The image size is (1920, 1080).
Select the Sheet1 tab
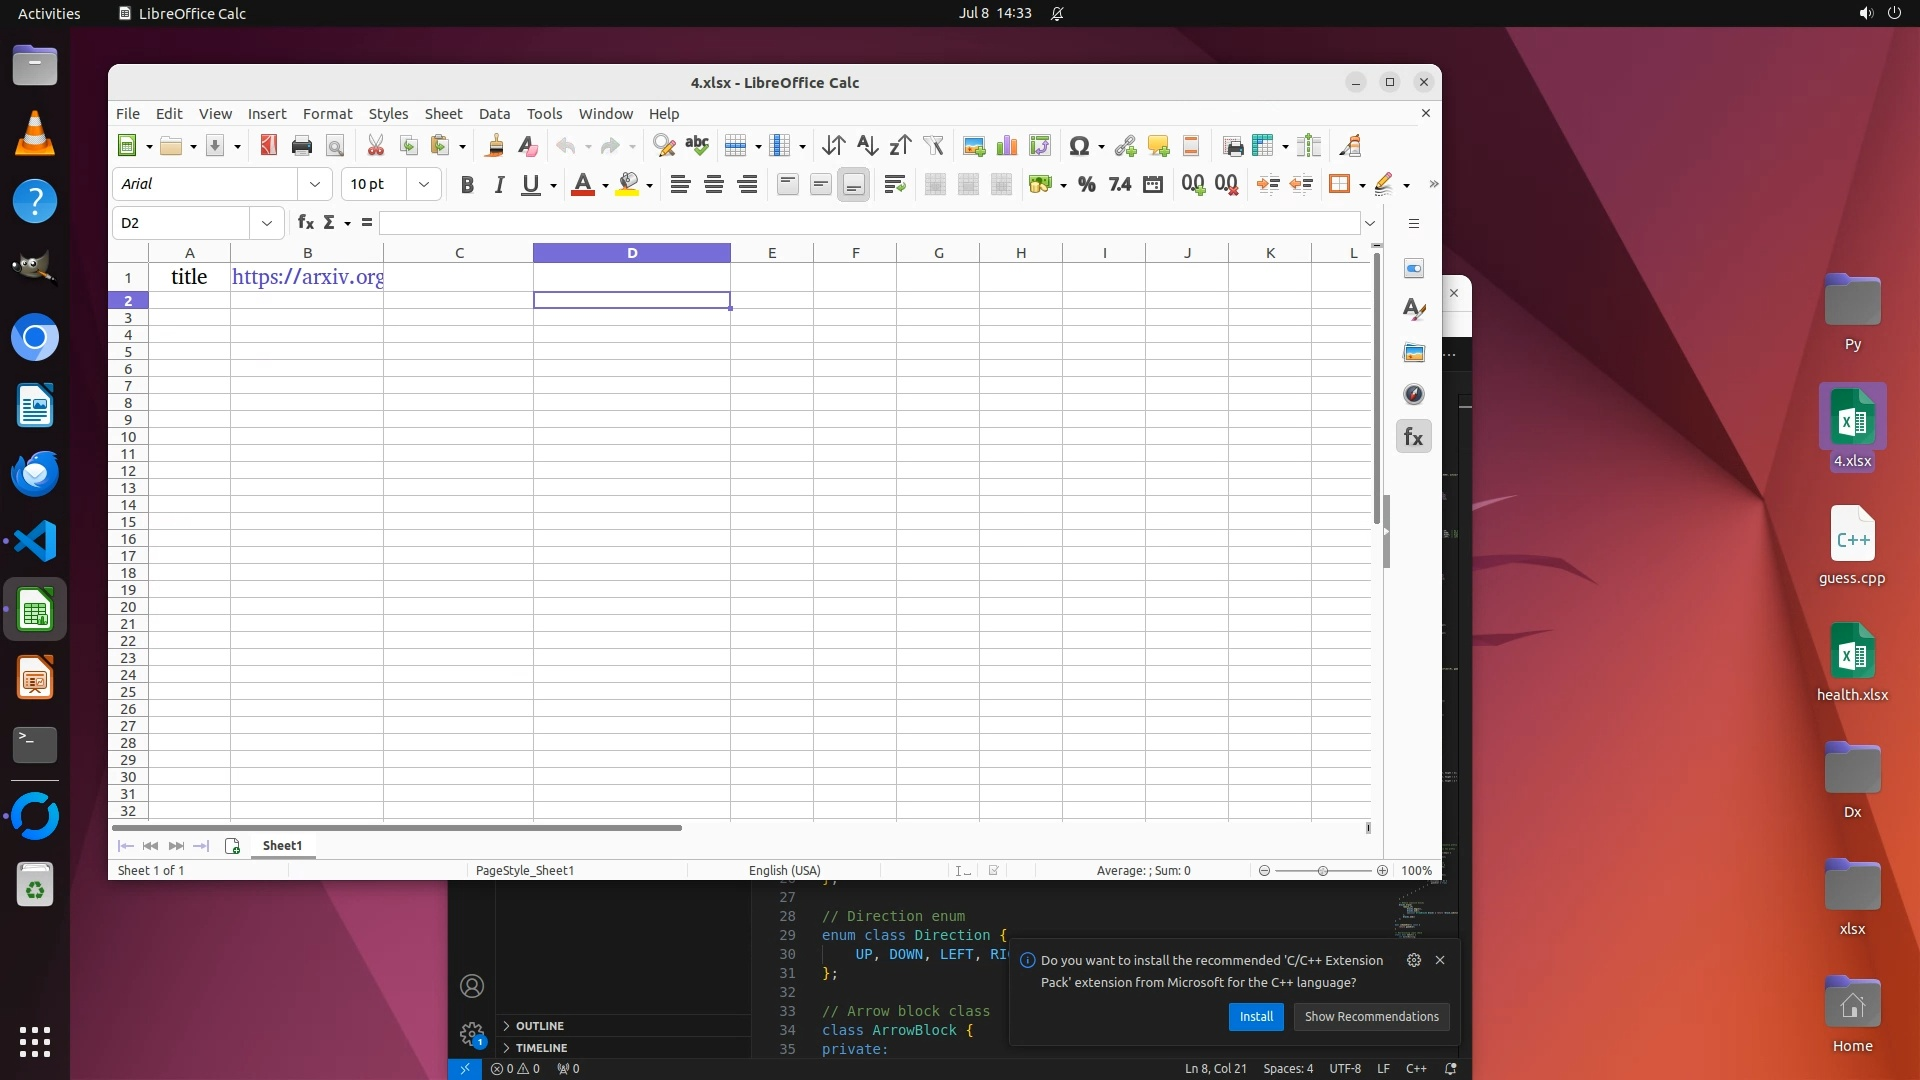282,846
